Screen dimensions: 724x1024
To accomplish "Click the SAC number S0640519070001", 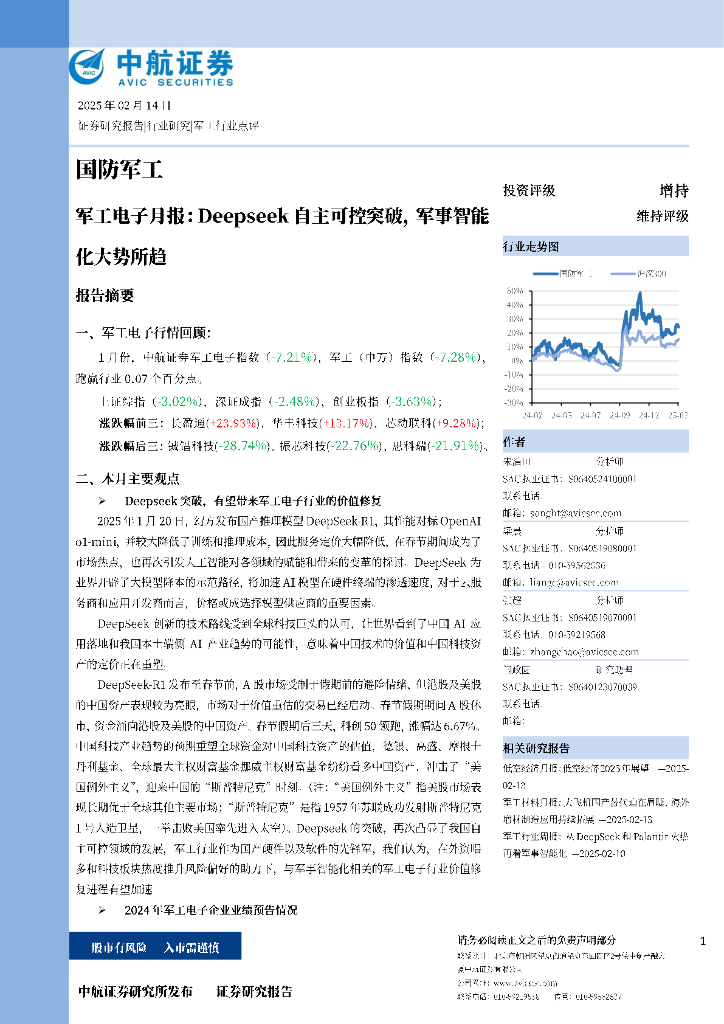I will (601, 617).
